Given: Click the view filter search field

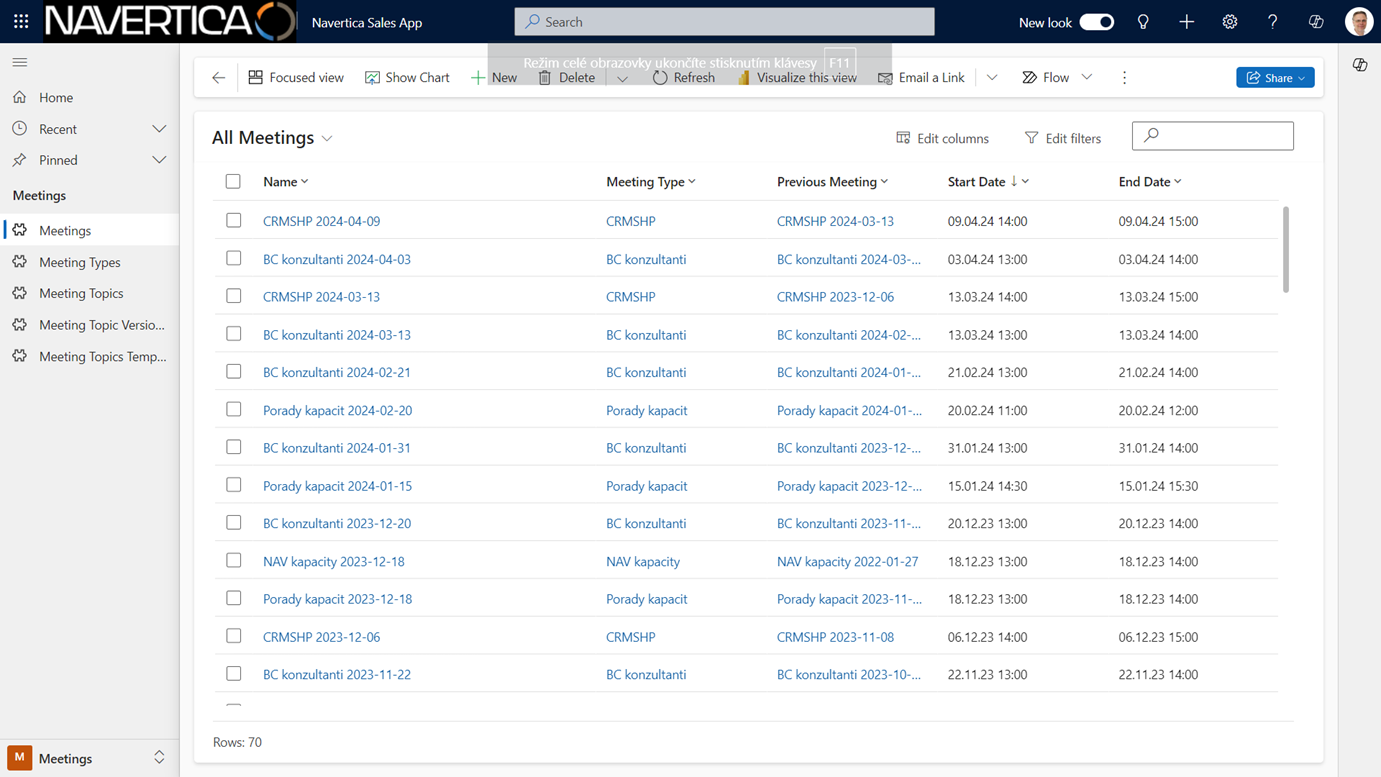Looking at the screenshot, I should pyautogui.click(x=1212, y=136).
